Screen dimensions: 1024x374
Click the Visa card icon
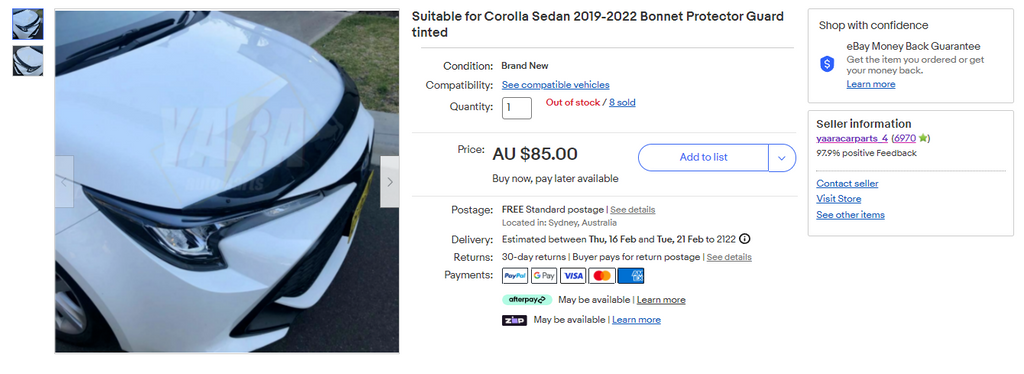573,276
